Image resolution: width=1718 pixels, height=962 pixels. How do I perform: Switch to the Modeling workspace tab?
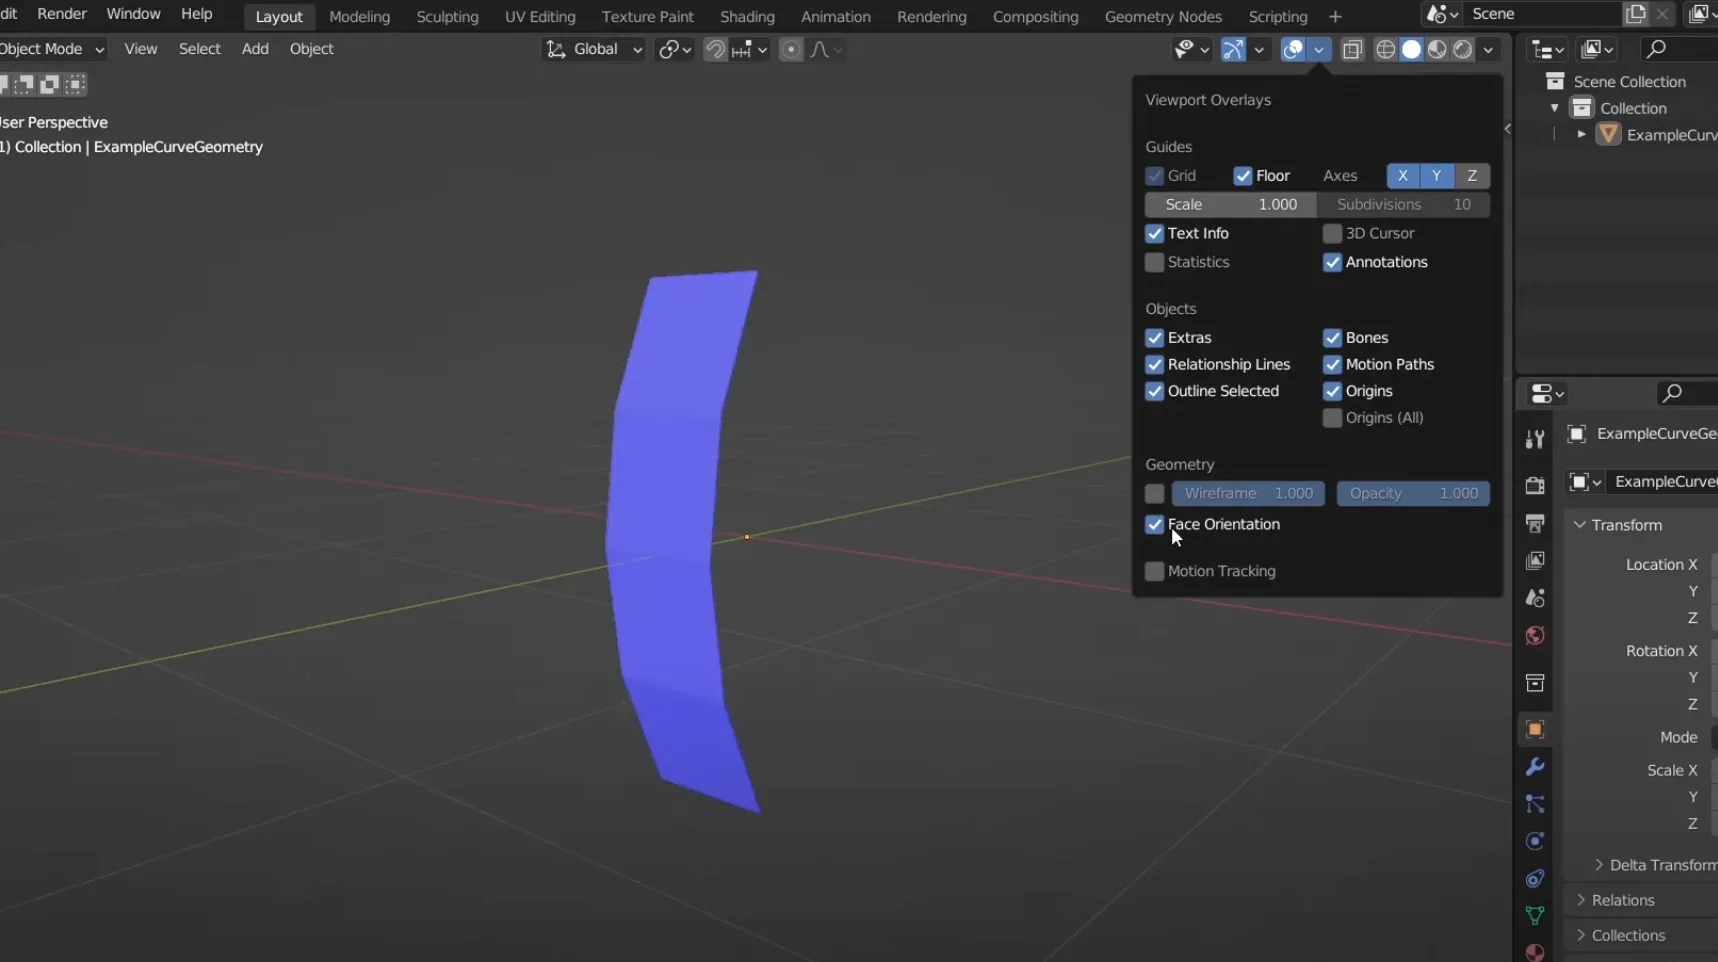(359, 17)
